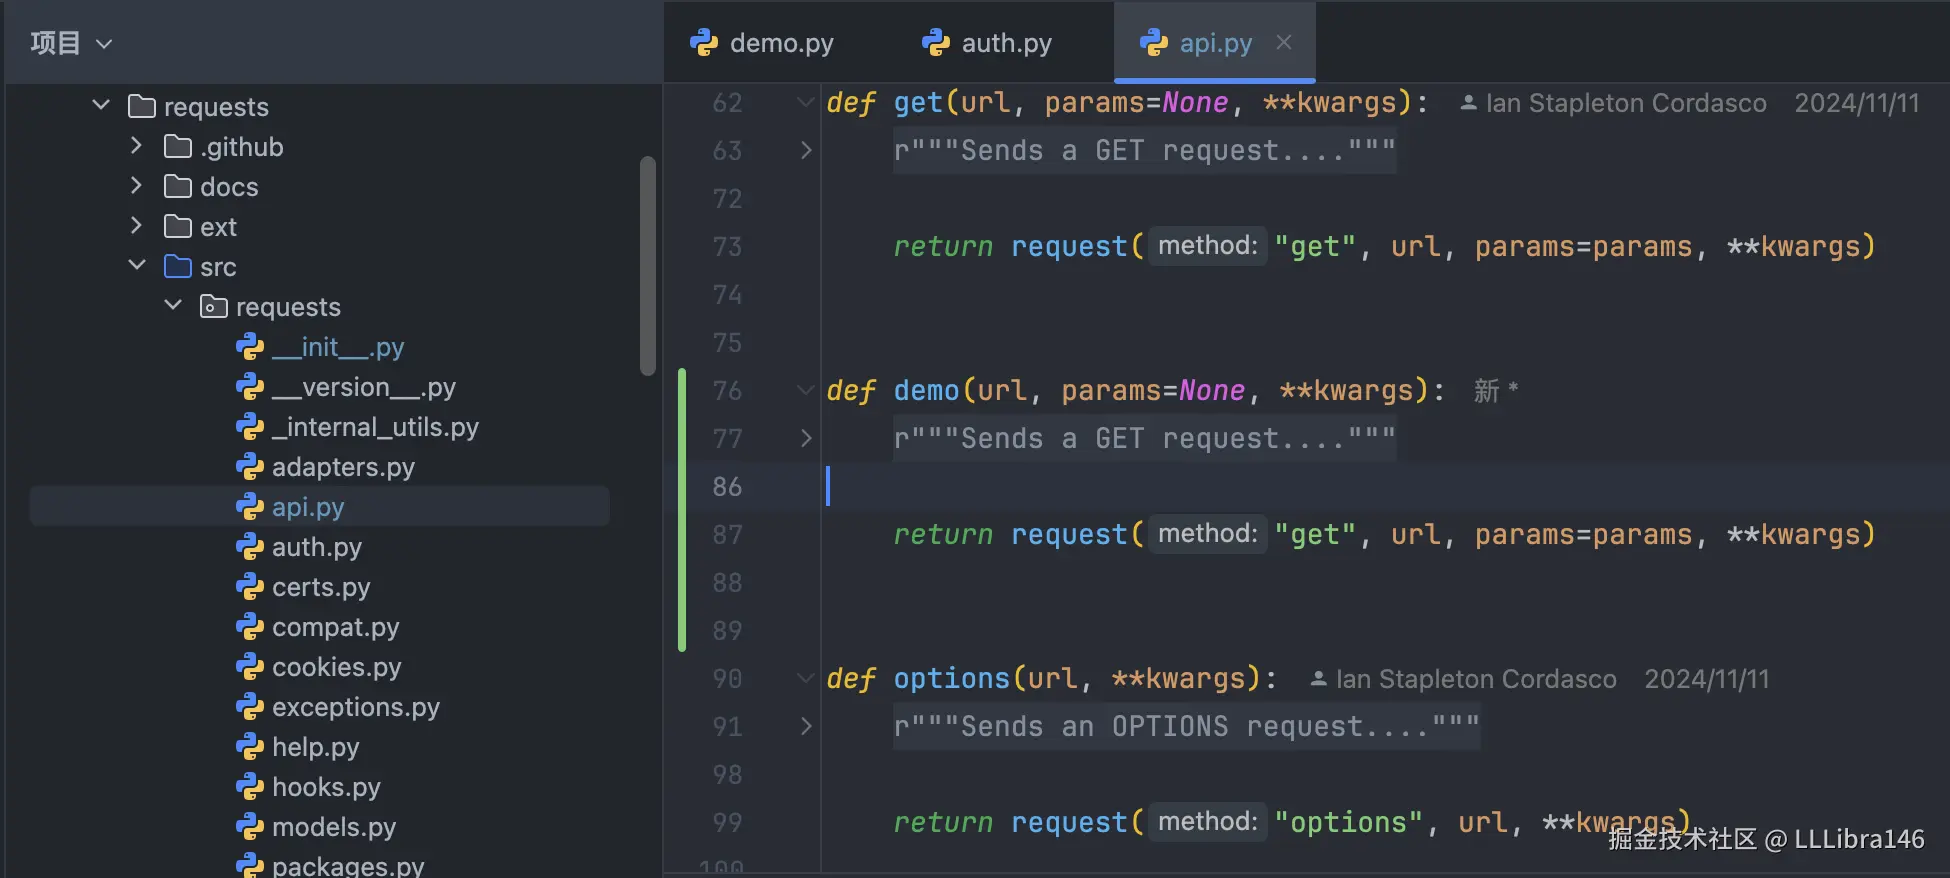The width and height of the screenshot is (1950, 878).
Task: Collapse the demo function at line 76
Action: click(805, 390)
